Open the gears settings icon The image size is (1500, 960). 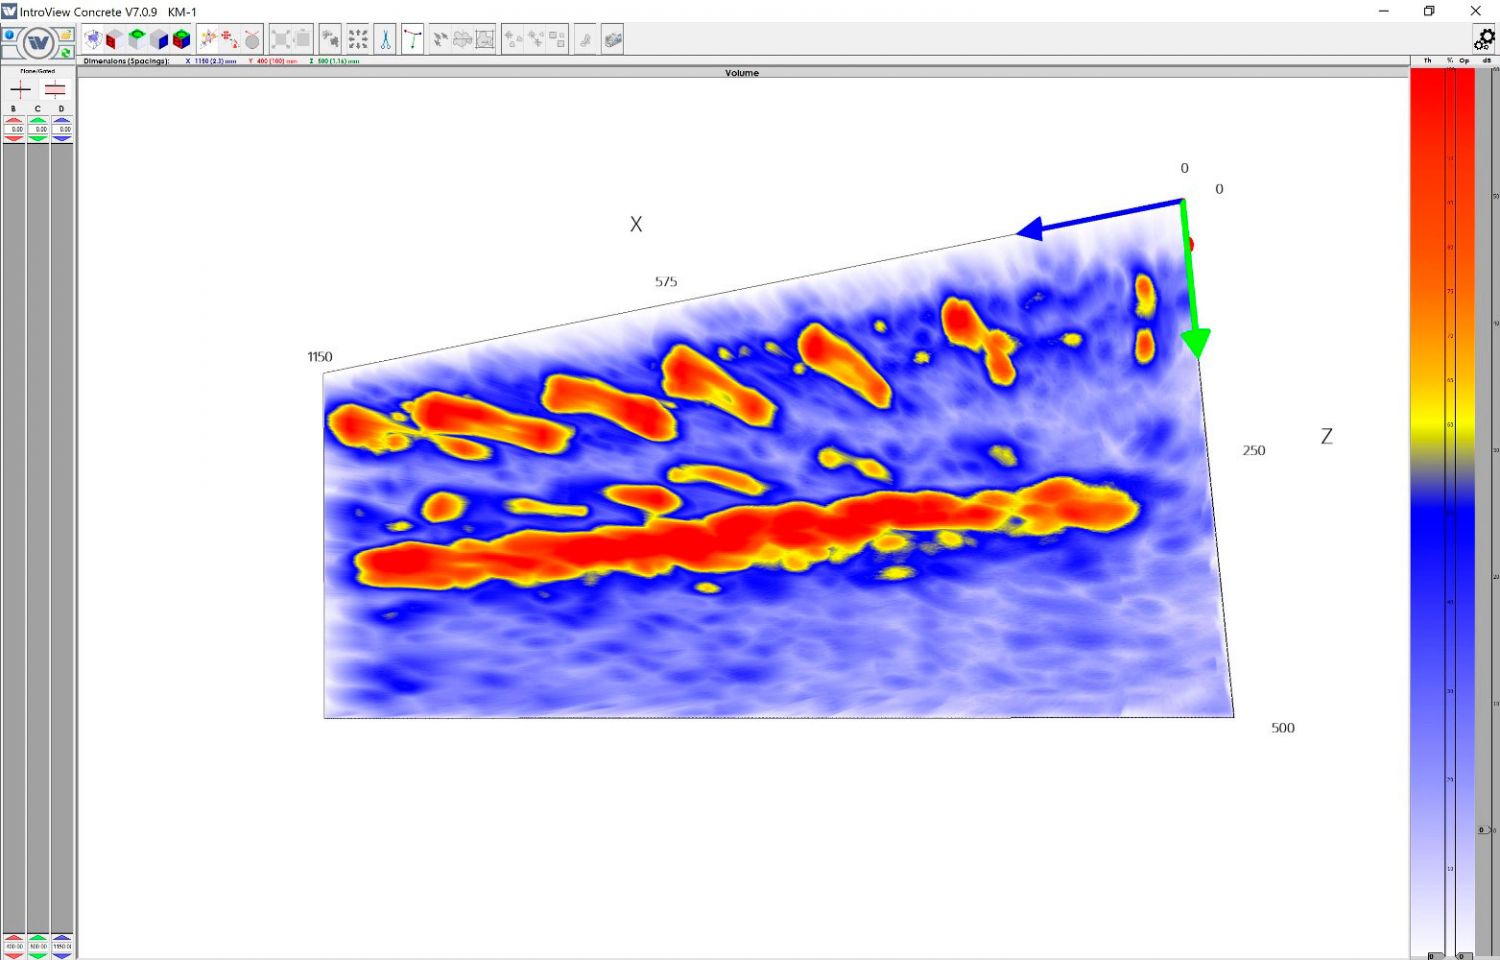(x=1484, y=39)
